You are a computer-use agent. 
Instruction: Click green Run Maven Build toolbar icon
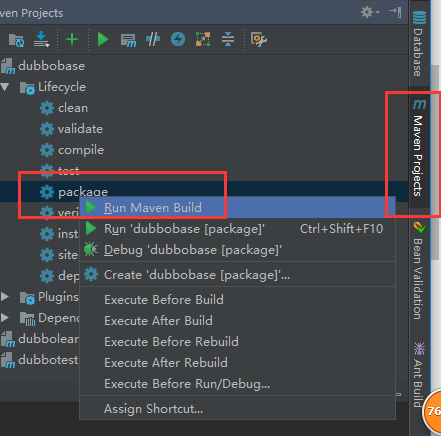[103, 39]
